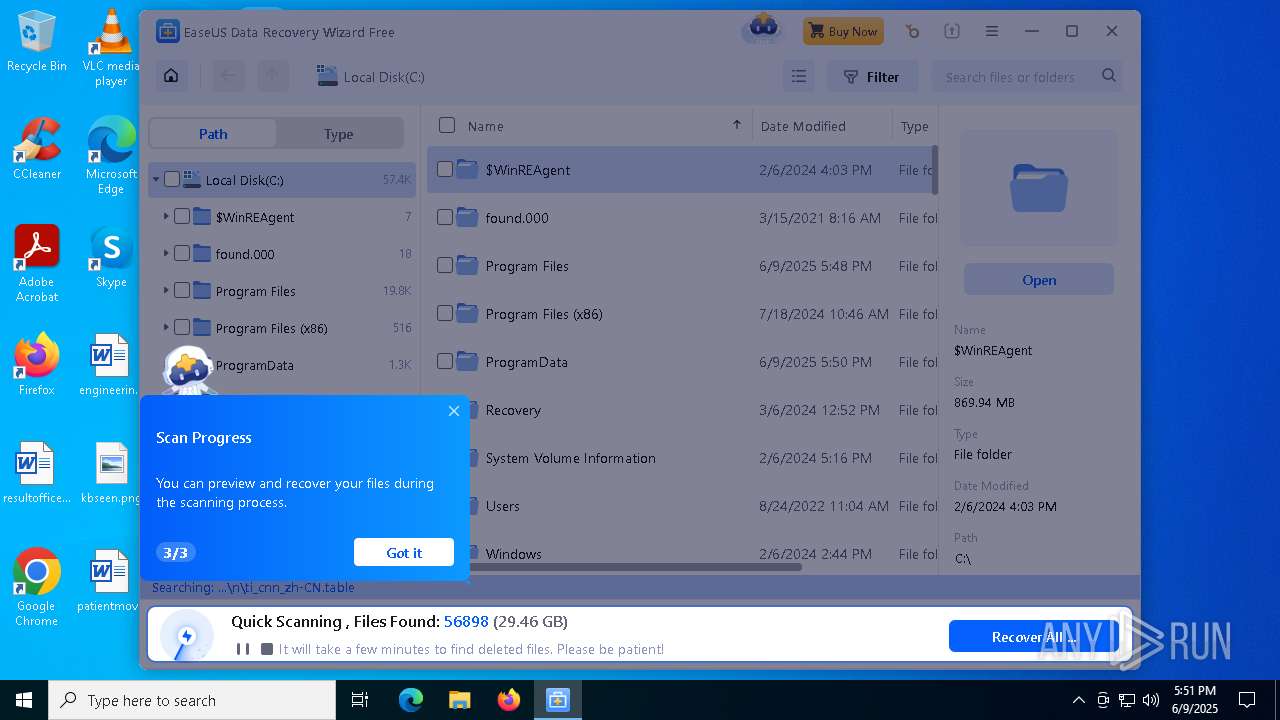Image resolution: width=1280 pixels, height=720 pixels.
Task: Select the System Volume Information row
Action: click(x=682, y=458)
